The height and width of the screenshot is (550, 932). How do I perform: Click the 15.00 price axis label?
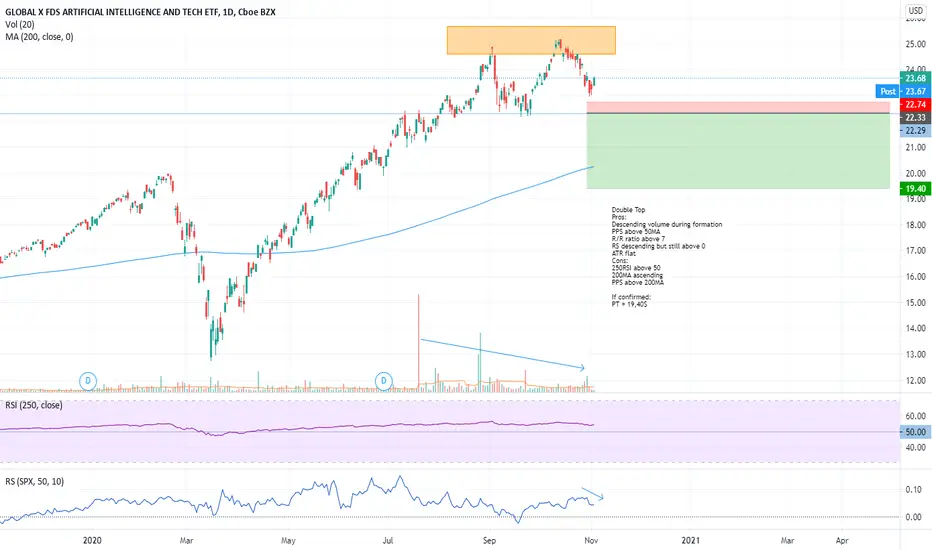coord(915,303)
